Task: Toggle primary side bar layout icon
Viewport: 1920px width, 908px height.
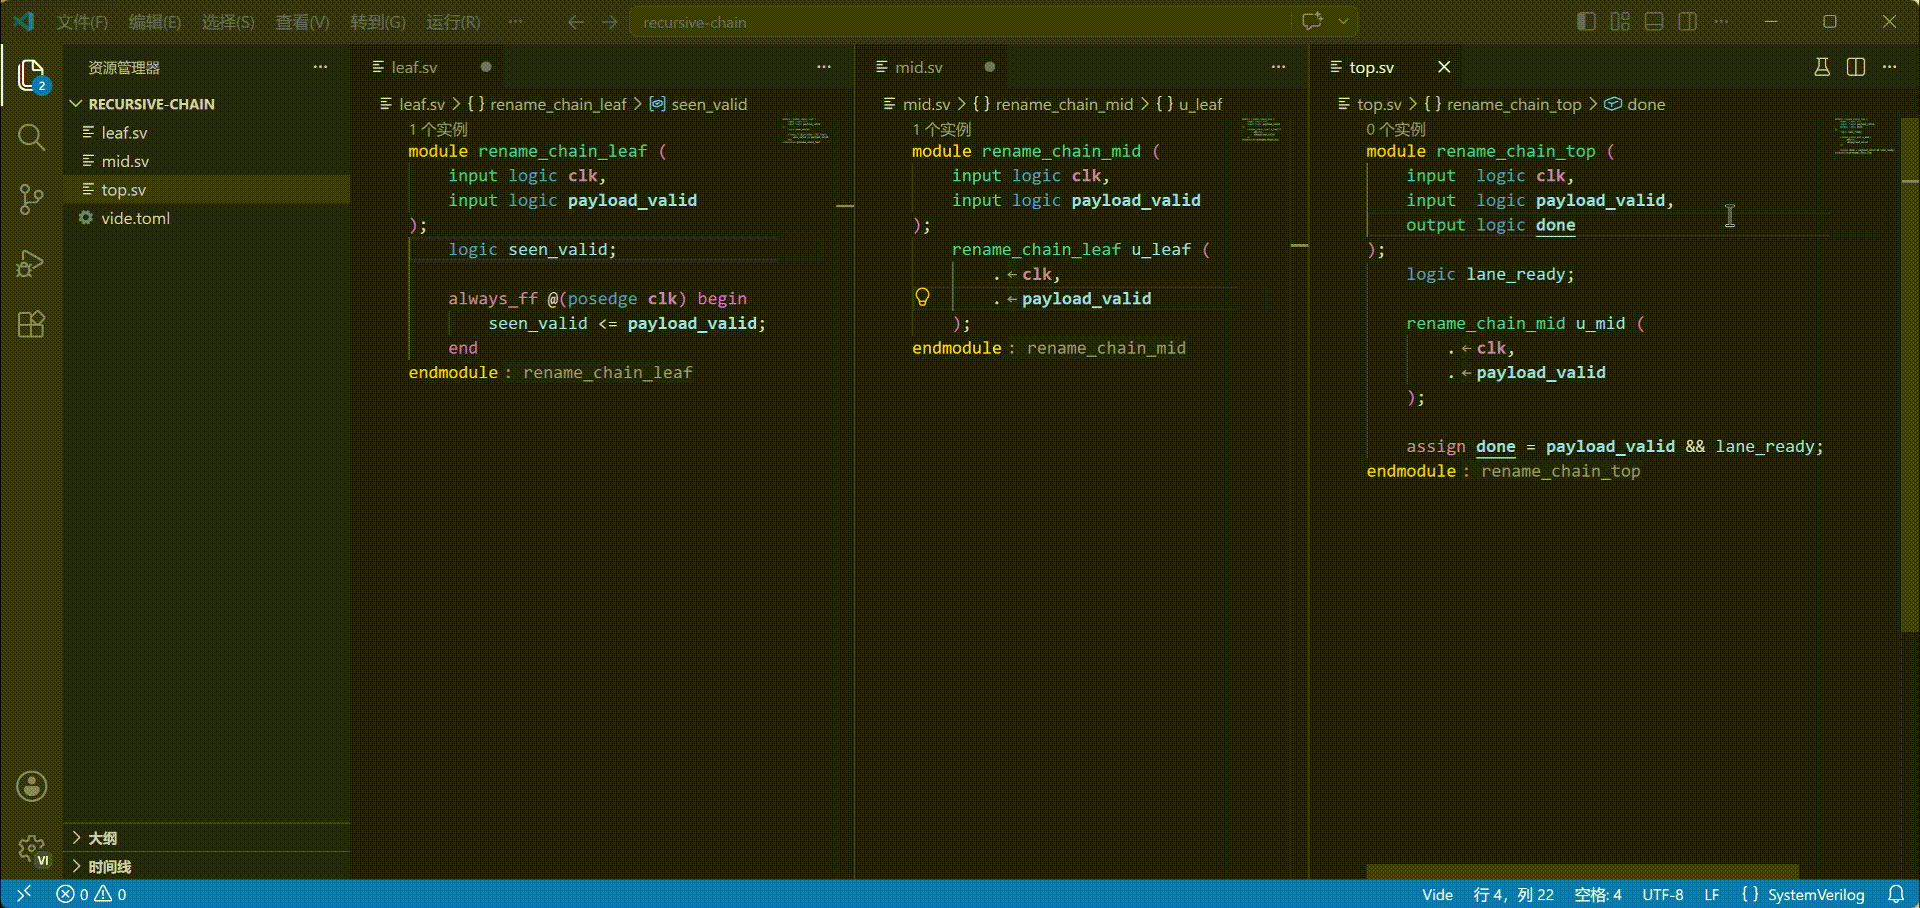Action: coord(1586,21)
